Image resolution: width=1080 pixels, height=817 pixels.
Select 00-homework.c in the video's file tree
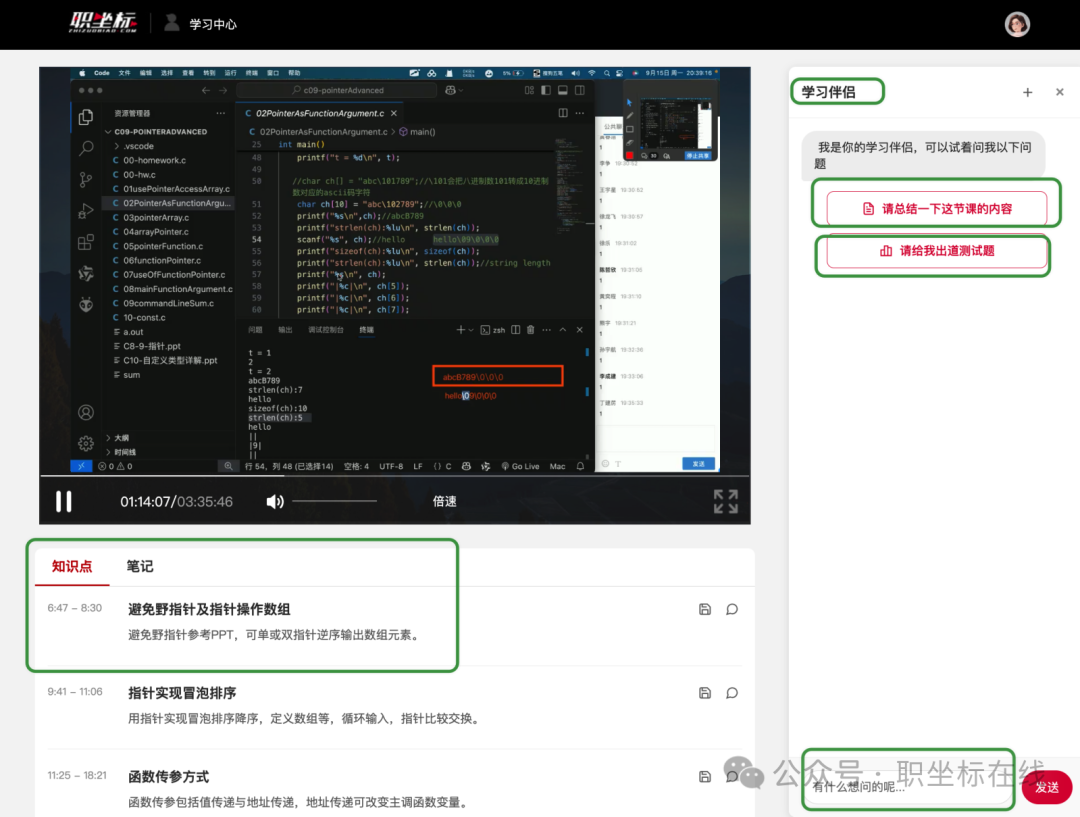[x=154, y=160]
